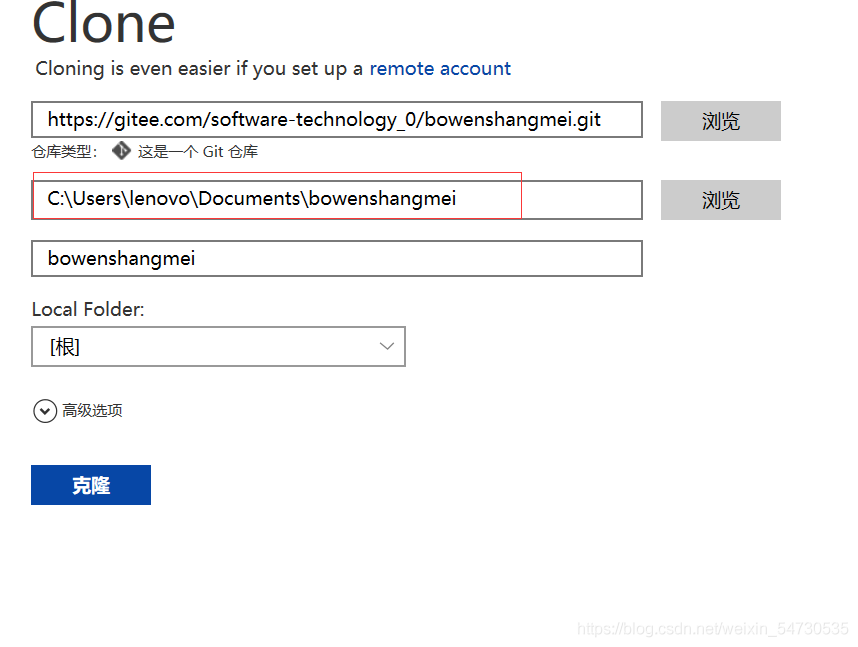Start cloning with the 克隆 button
The width and height of the screenshot is (858, 647).
coord(91,485)
